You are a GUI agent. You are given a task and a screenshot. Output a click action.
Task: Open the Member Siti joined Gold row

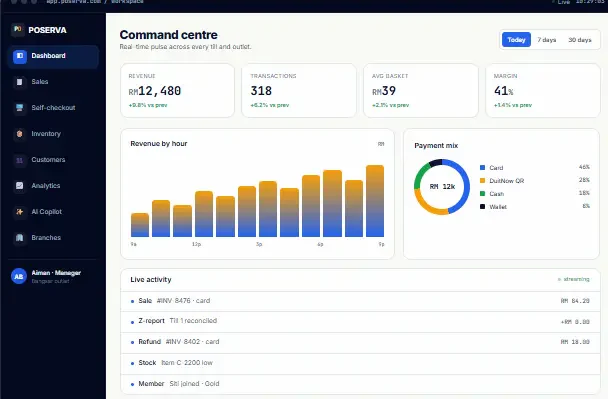tap(360, 384)
